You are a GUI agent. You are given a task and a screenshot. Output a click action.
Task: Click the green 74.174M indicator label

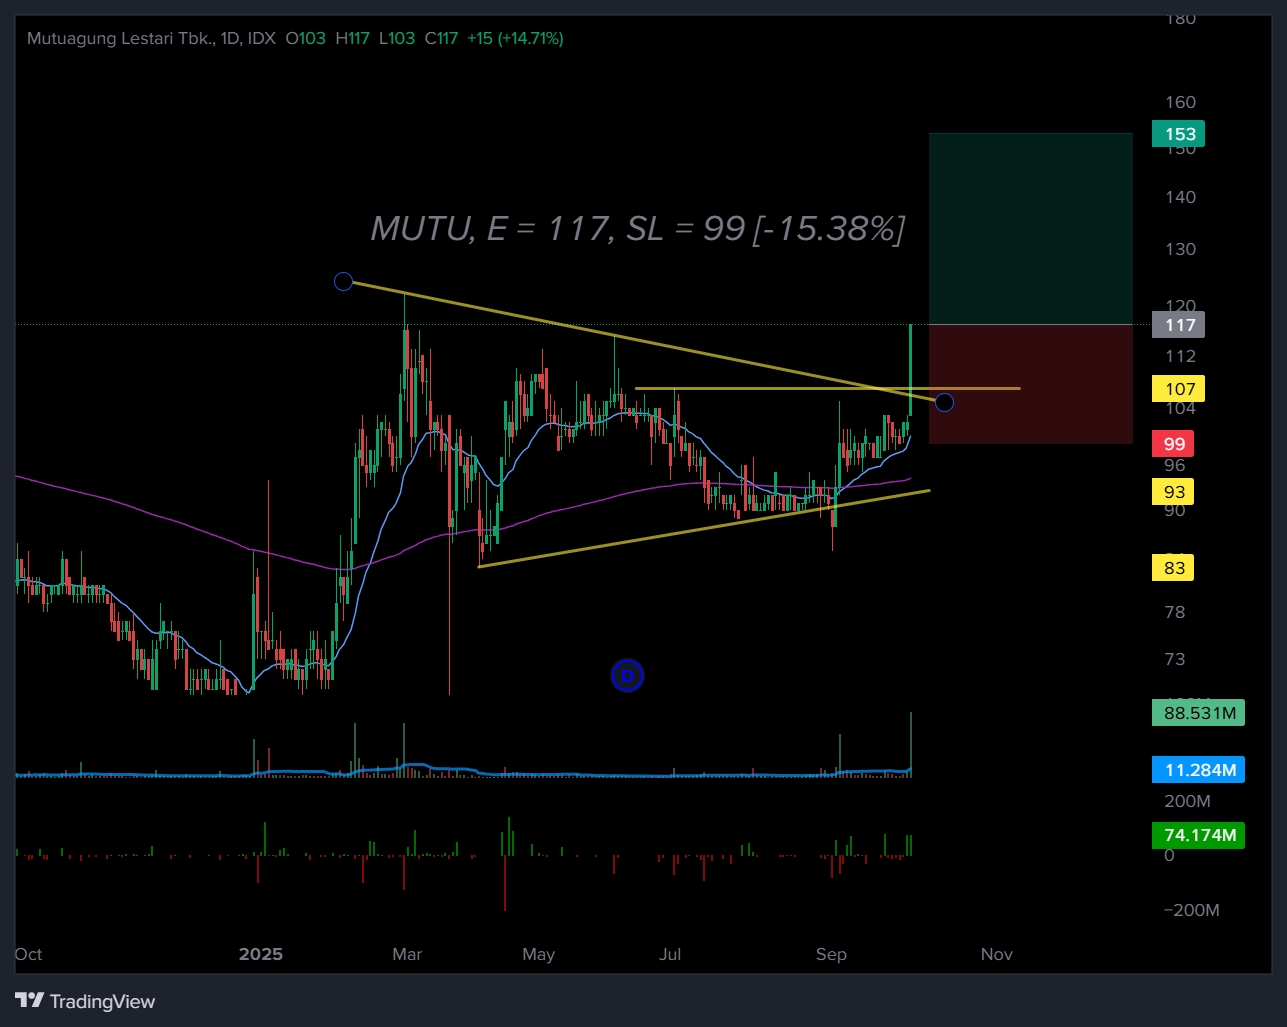click(1198, 835)
